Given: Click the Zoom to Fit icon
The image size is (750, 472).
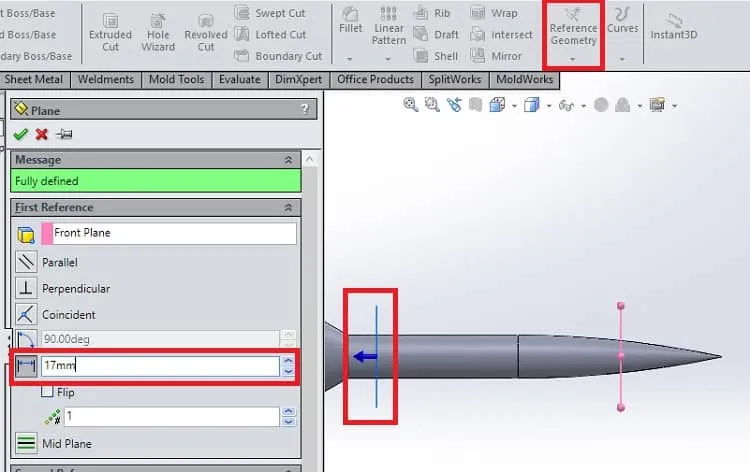Looking at the screenshot, I should coord(410,105).
